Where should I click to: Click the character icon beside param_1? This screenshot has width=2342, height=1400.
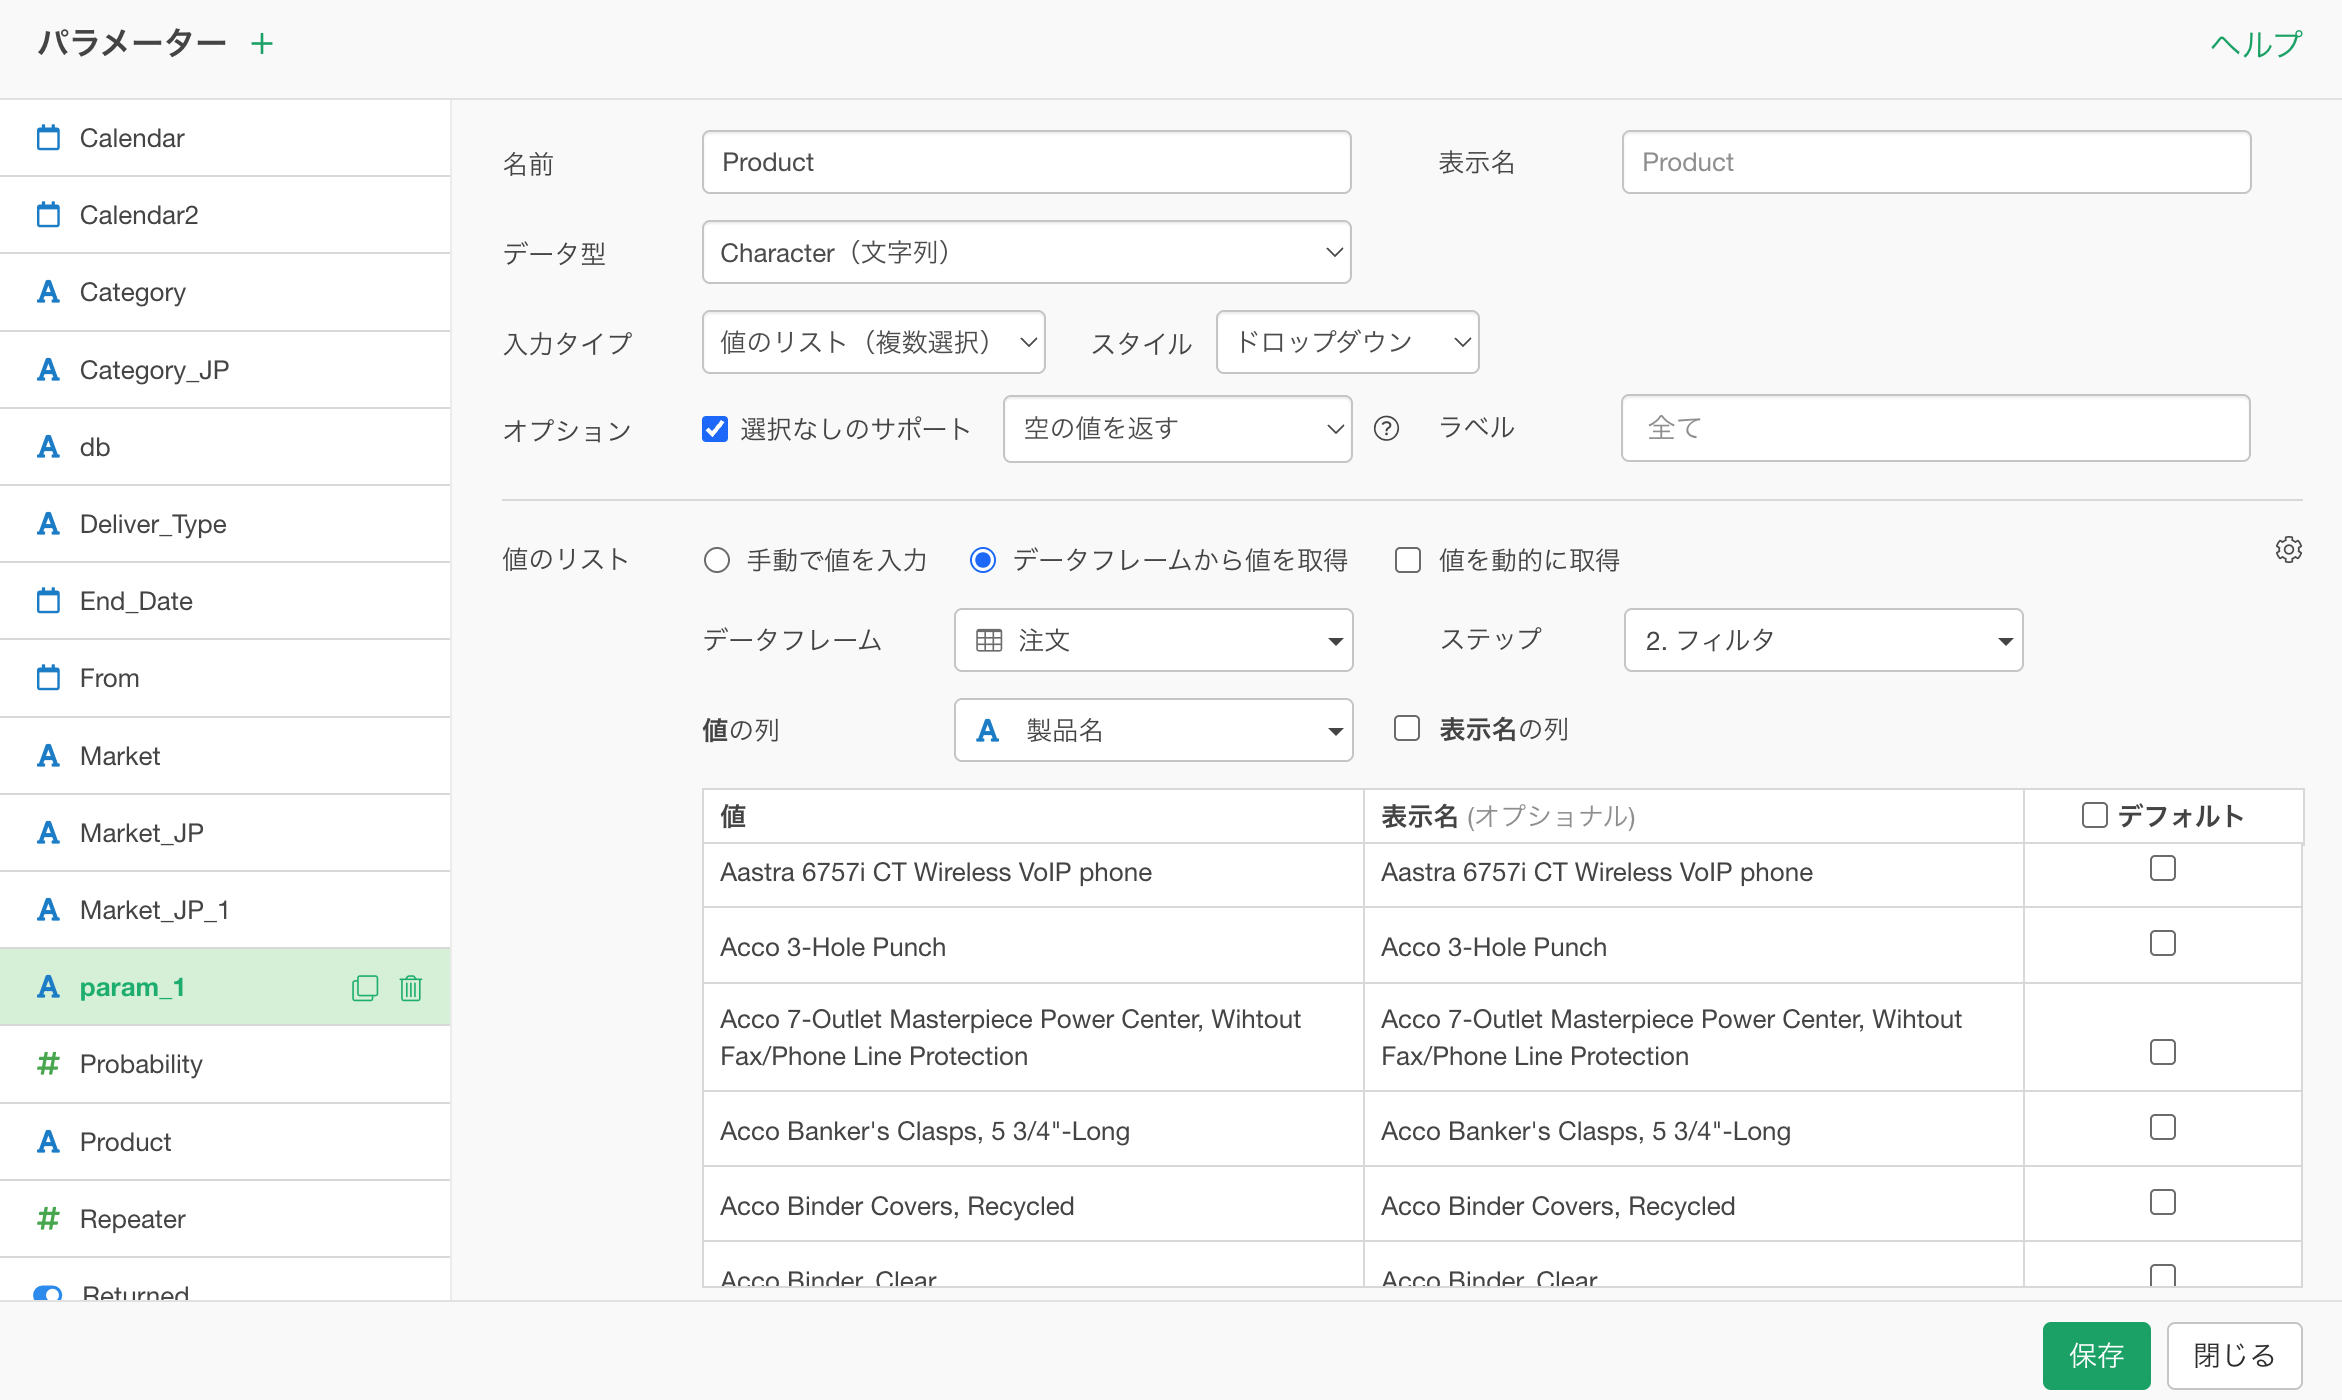coord(48,987)
